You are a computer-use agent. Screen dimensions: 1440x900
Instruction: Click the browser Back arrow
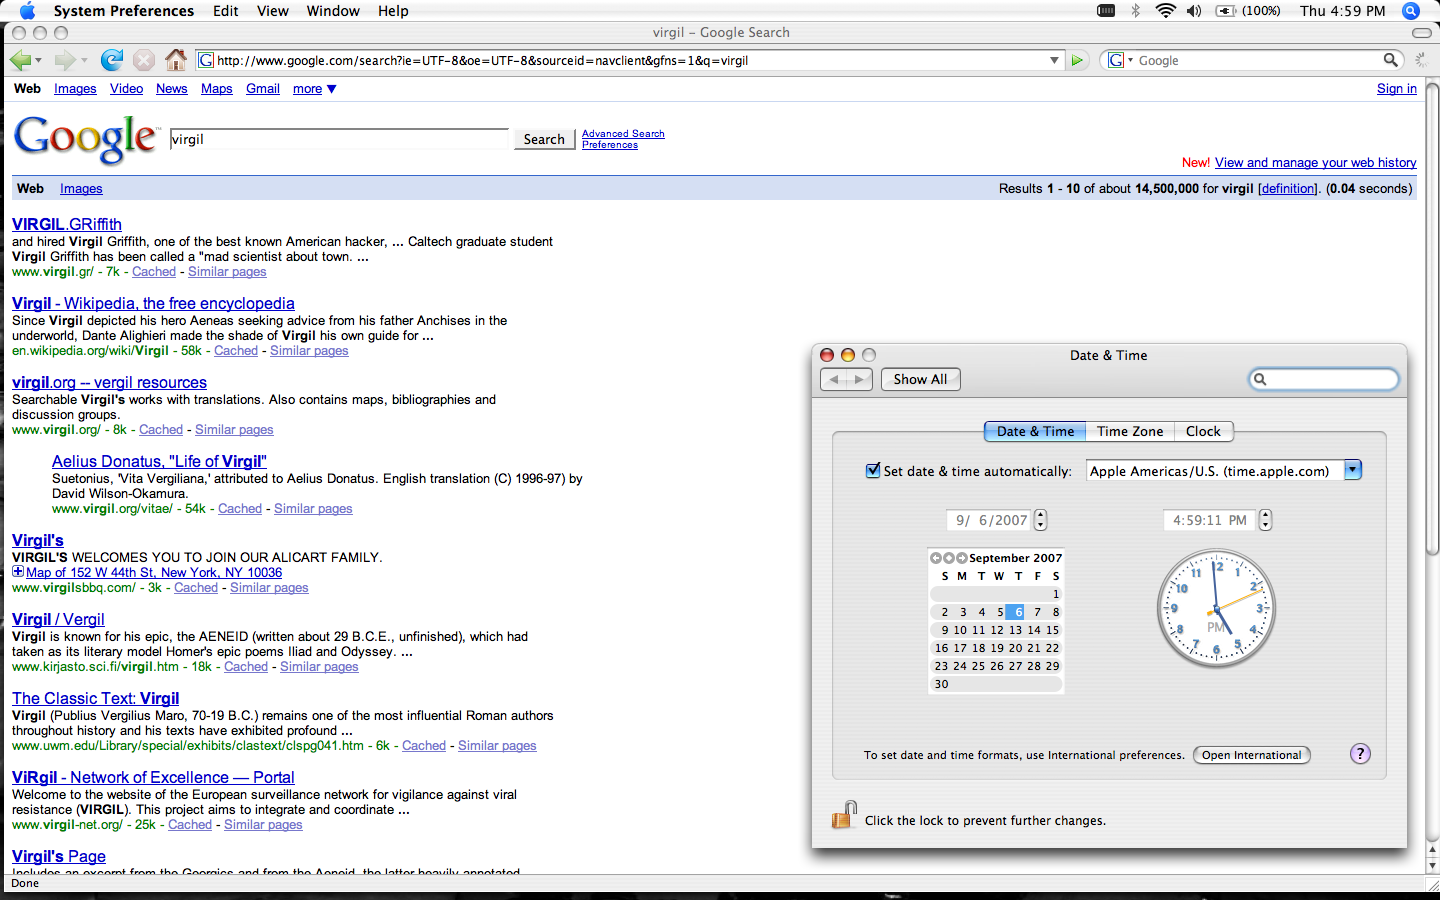tap(20, 60)
